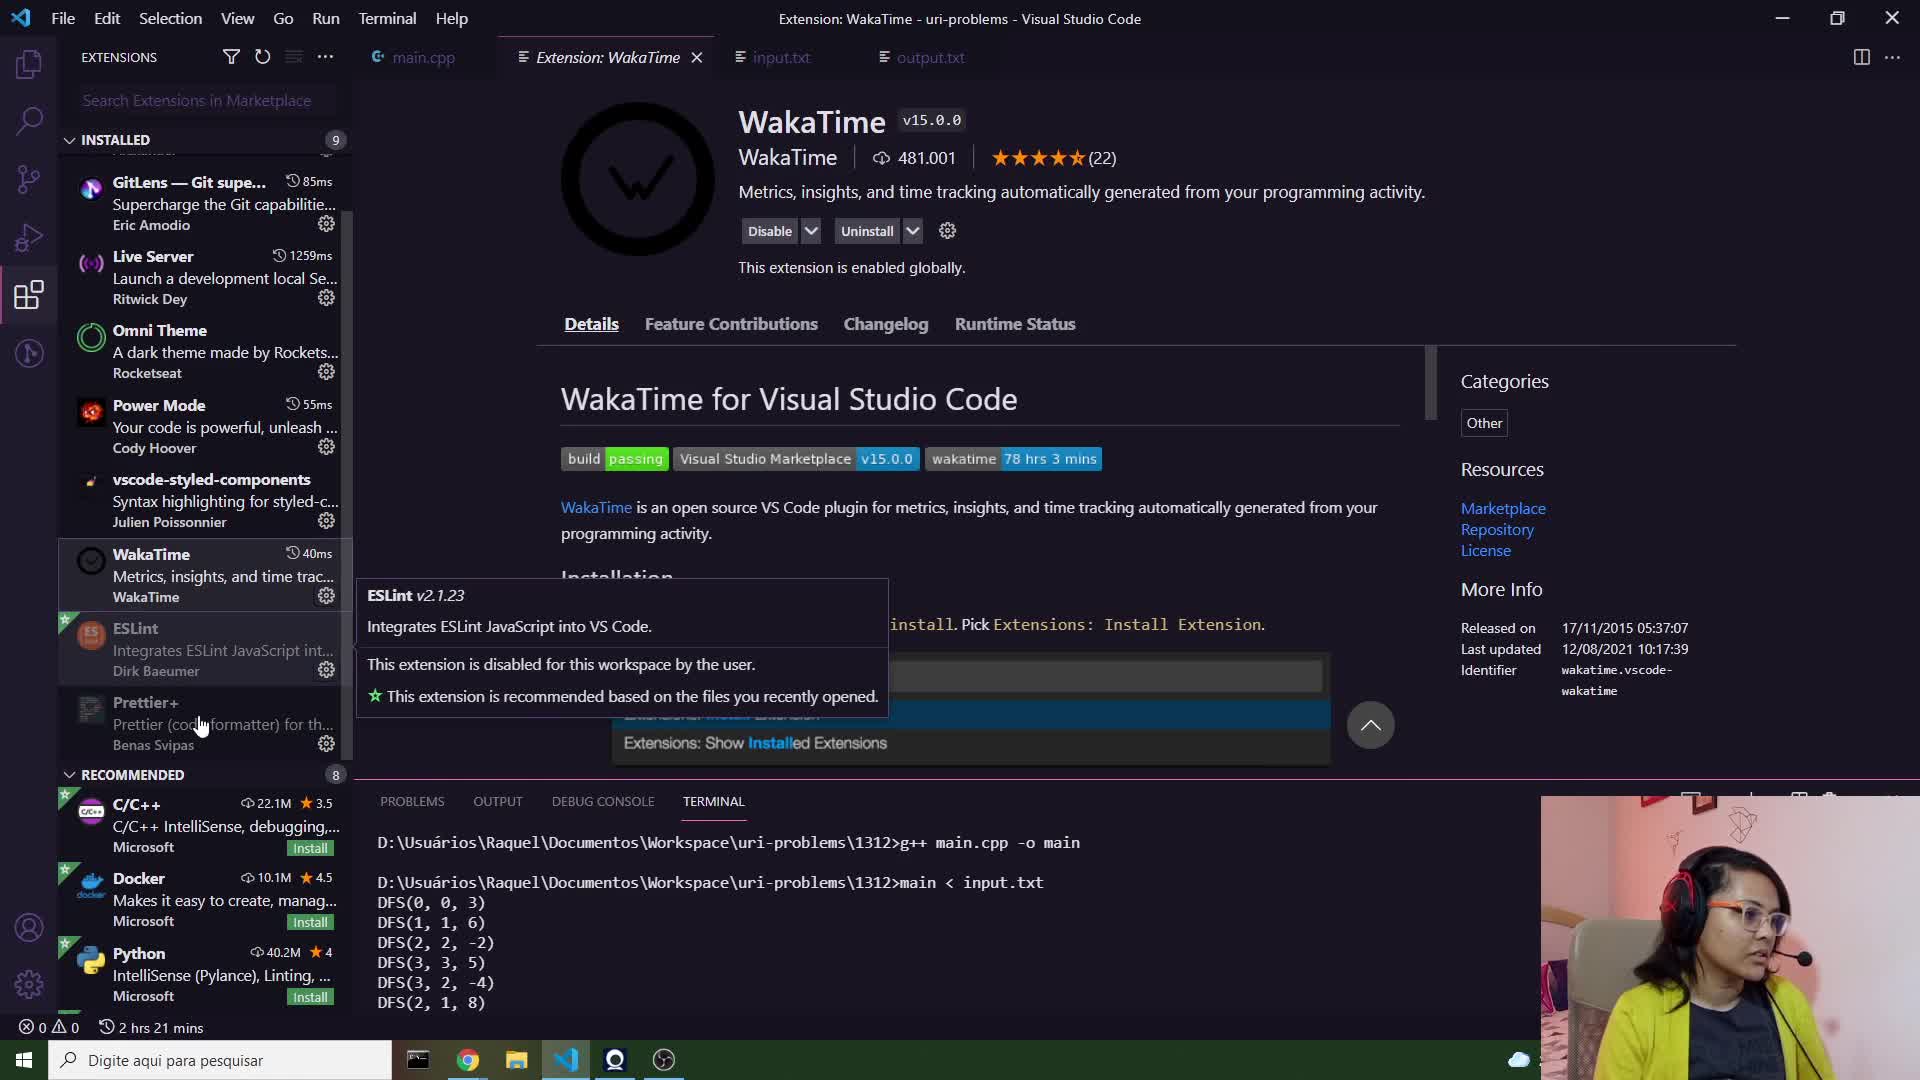Open the Search view in activity bar

[29, 122]
